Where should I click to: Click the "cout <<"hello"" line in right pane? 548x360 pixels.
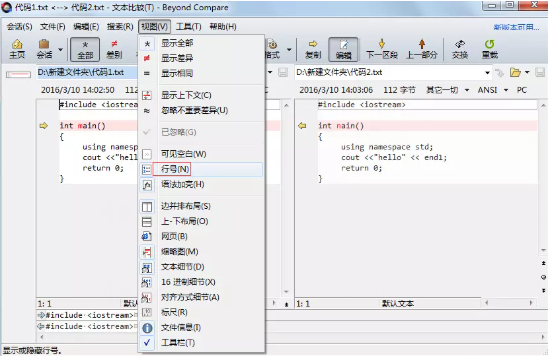(x=394, y=158)
